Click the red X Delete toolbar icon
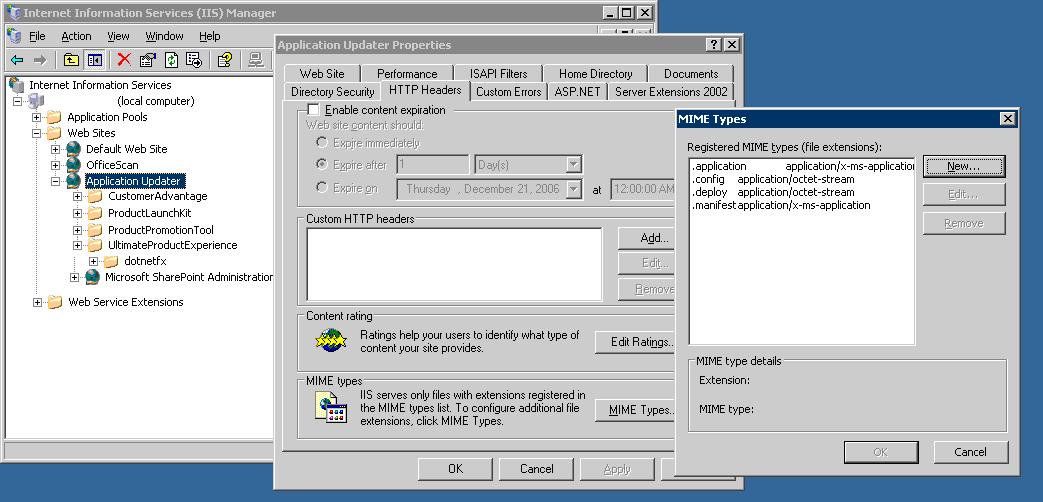This screenshot has height=502, width=1043. point(124,60)
